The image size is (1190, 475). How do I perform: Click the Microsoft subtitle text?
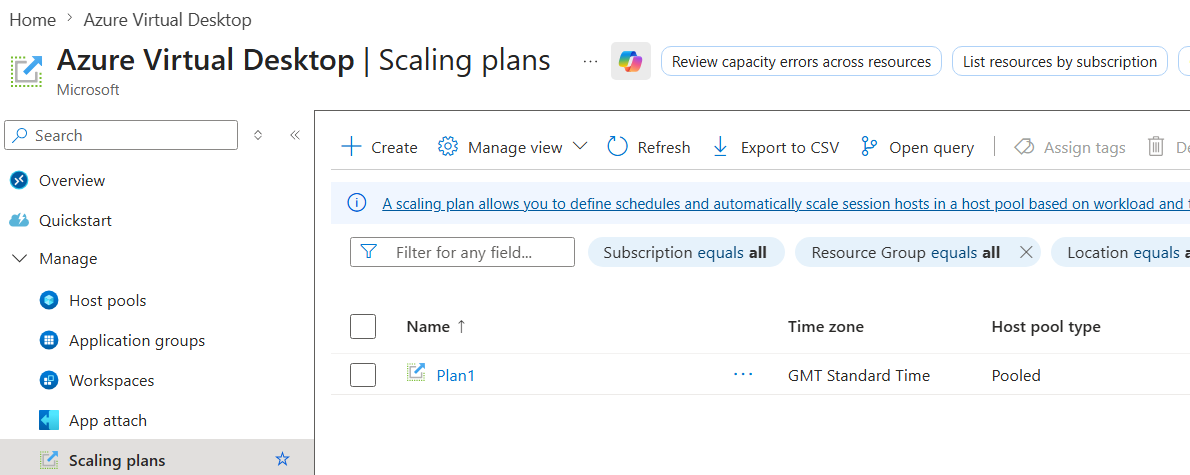coord(88,90)
